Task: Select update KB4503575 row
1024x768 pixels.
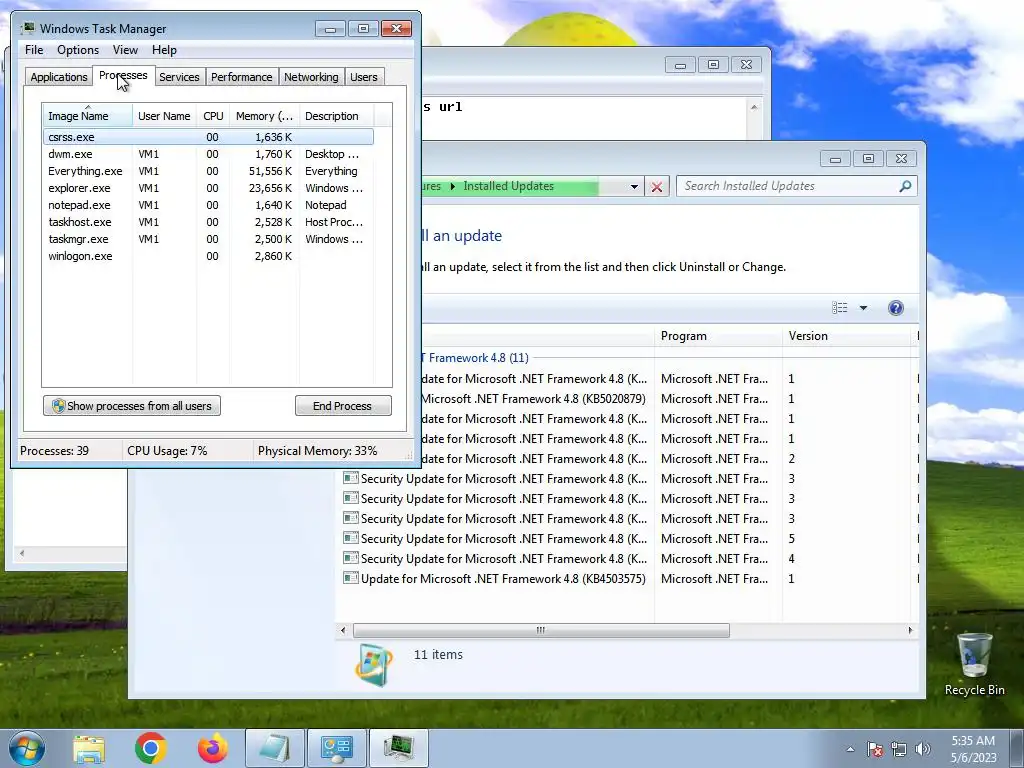Action: tap(630, 579)
